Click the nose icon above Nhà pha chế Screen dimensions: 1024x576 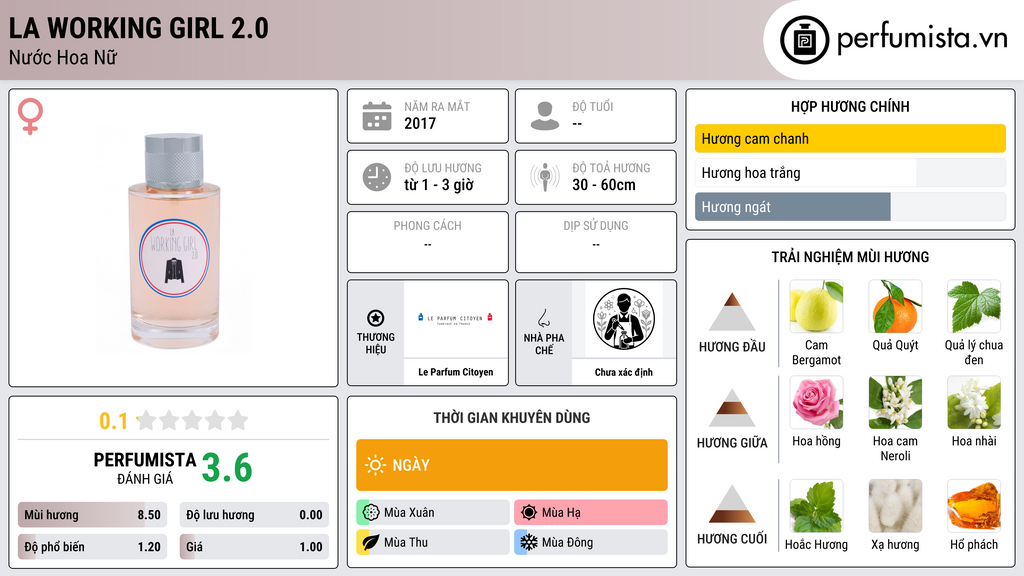[x=543, y=318]
